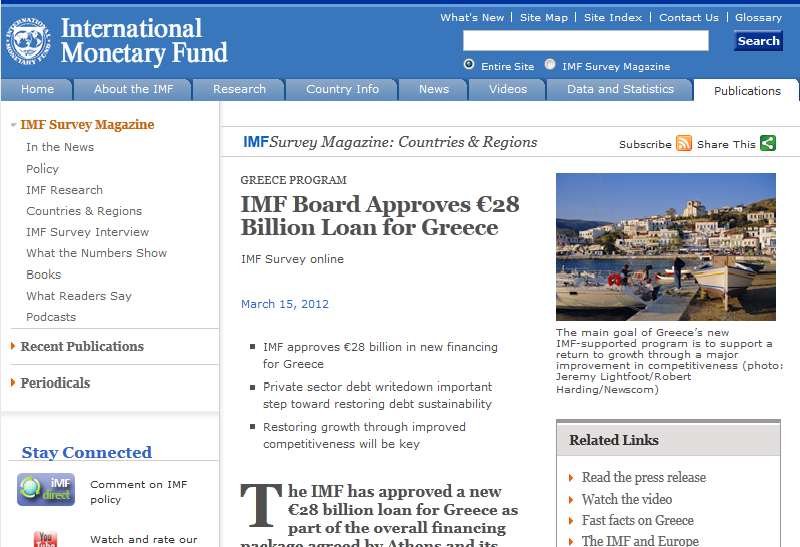Image resolution: width=800 pixels, height=547 pixels.
Task: Collapse the IMF Survey Magazine section
Action: [13, 125]
